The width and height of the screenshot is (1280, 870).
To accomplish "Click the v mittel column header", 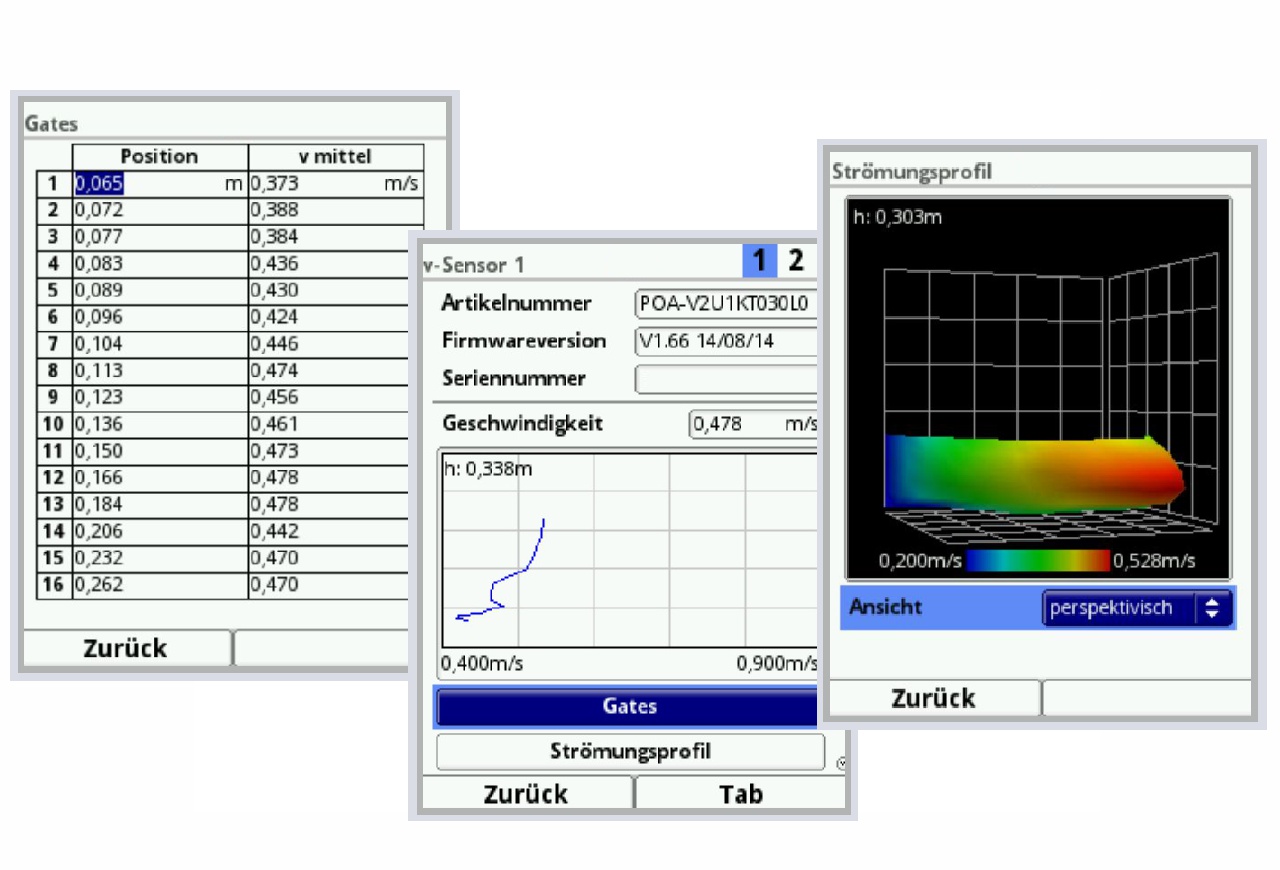I will click(336, 157).
